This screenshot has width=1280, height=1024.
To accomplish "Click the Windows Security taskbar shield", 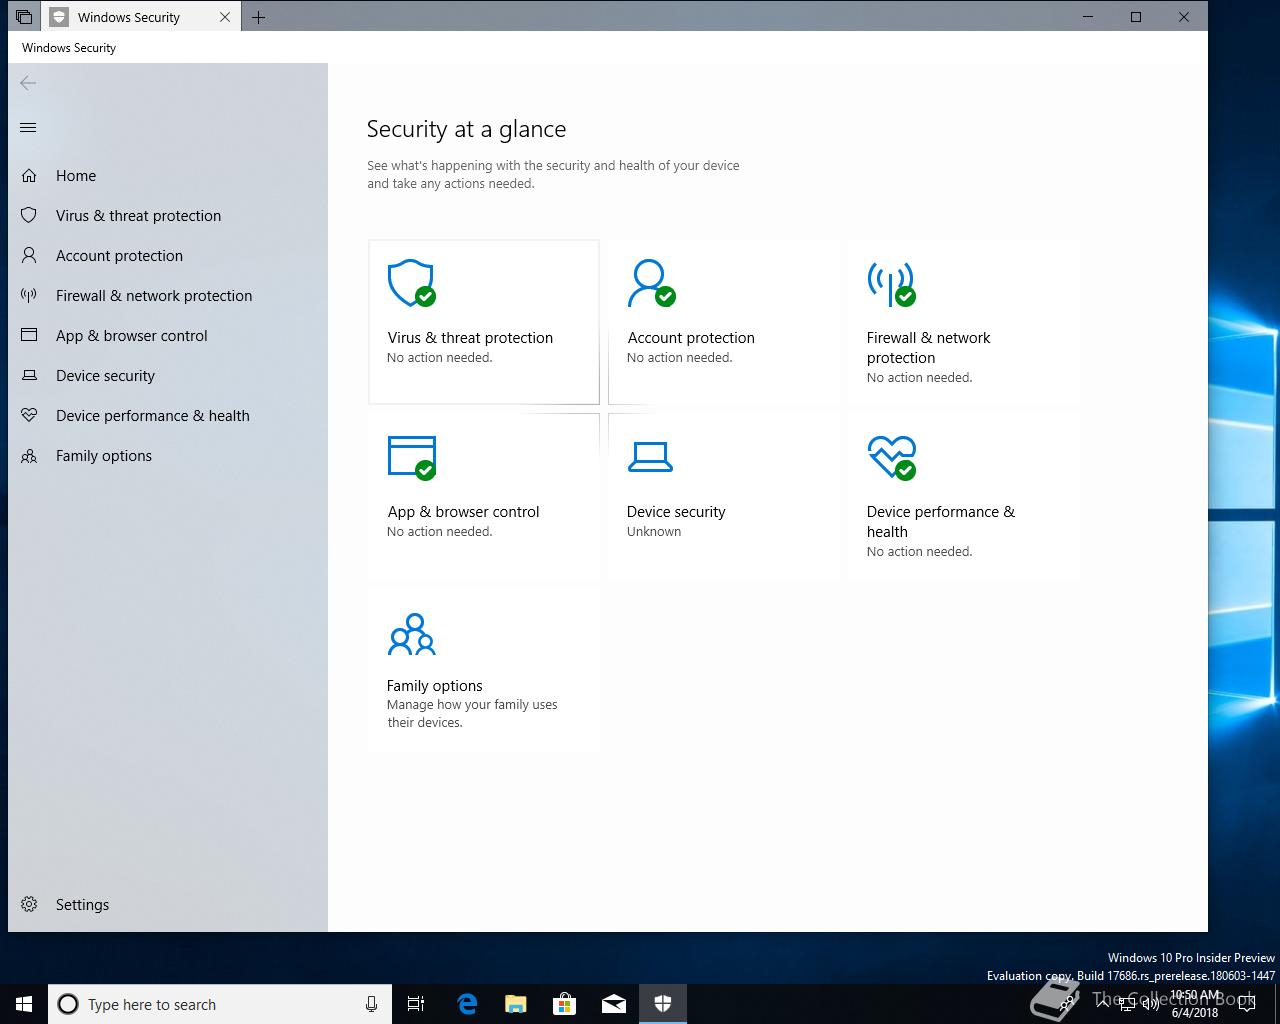I will point(662,1004).
